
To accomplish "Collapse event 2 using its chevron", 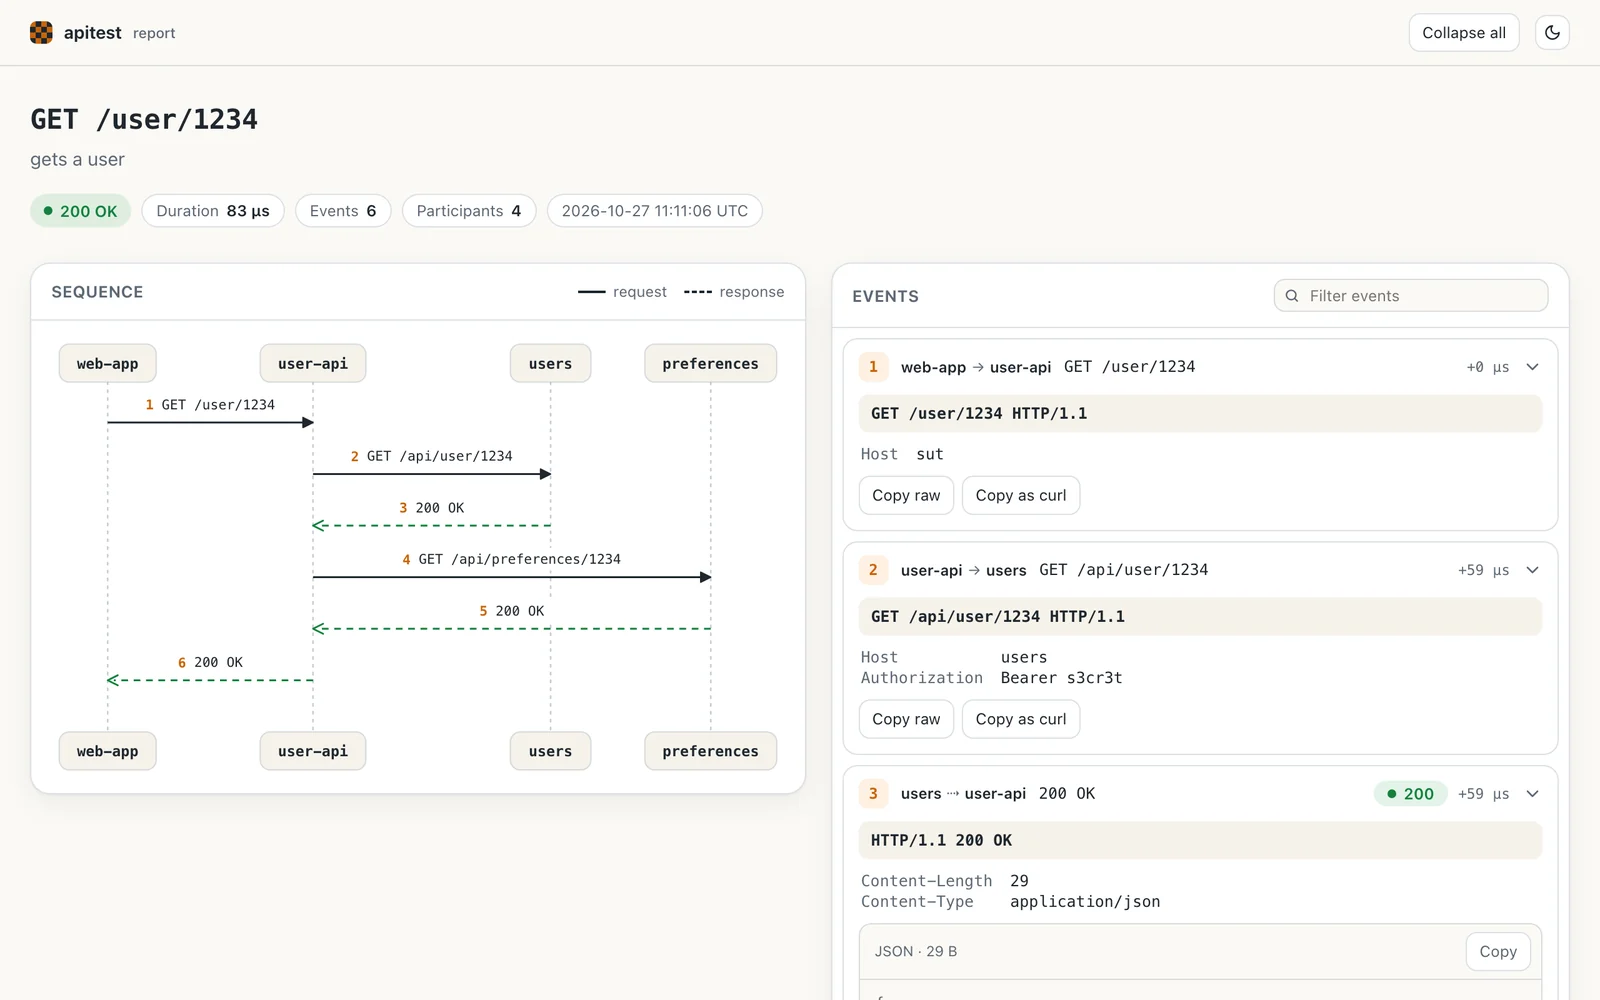I will [1532, 570].
